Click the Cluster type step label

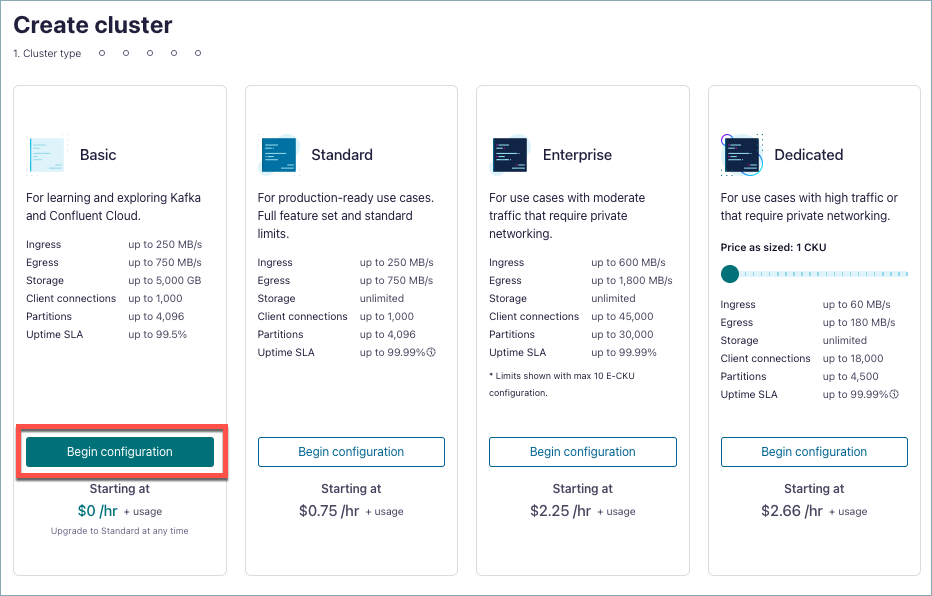tap(46, 54)
